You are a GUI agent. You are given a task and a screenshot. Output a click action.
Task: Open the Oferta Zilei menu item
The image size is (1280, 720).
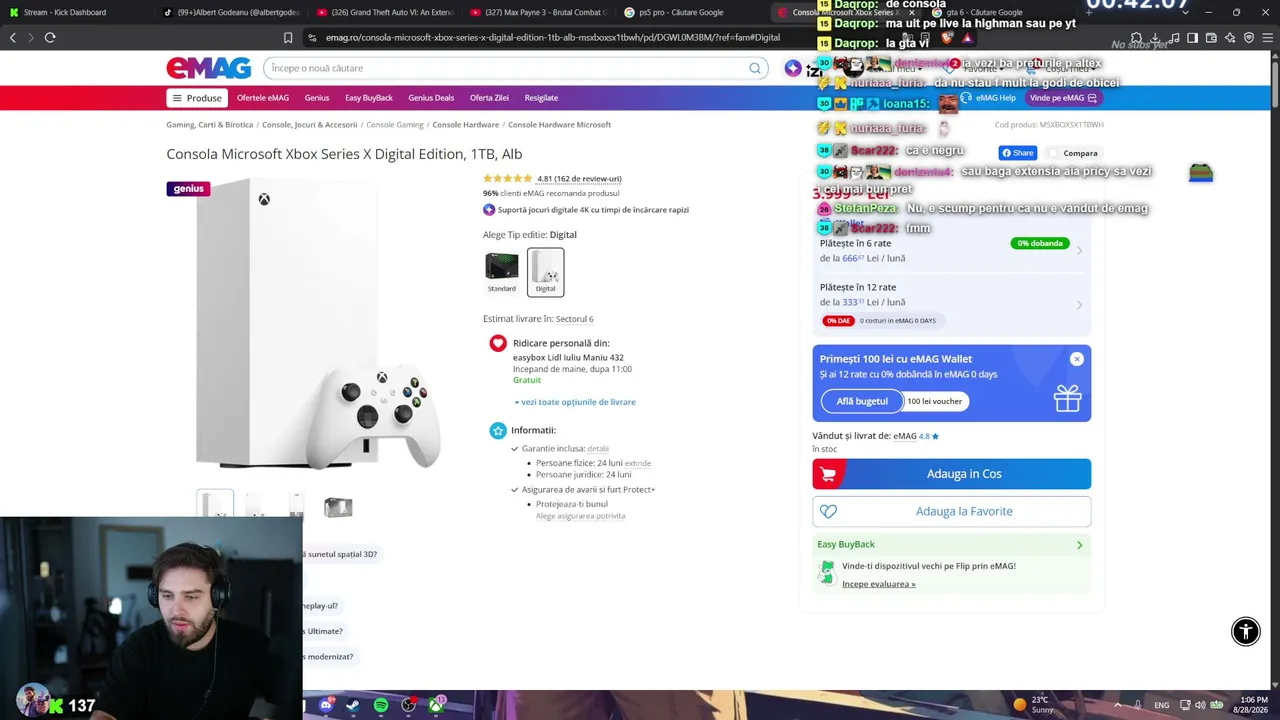coord(489,98)
